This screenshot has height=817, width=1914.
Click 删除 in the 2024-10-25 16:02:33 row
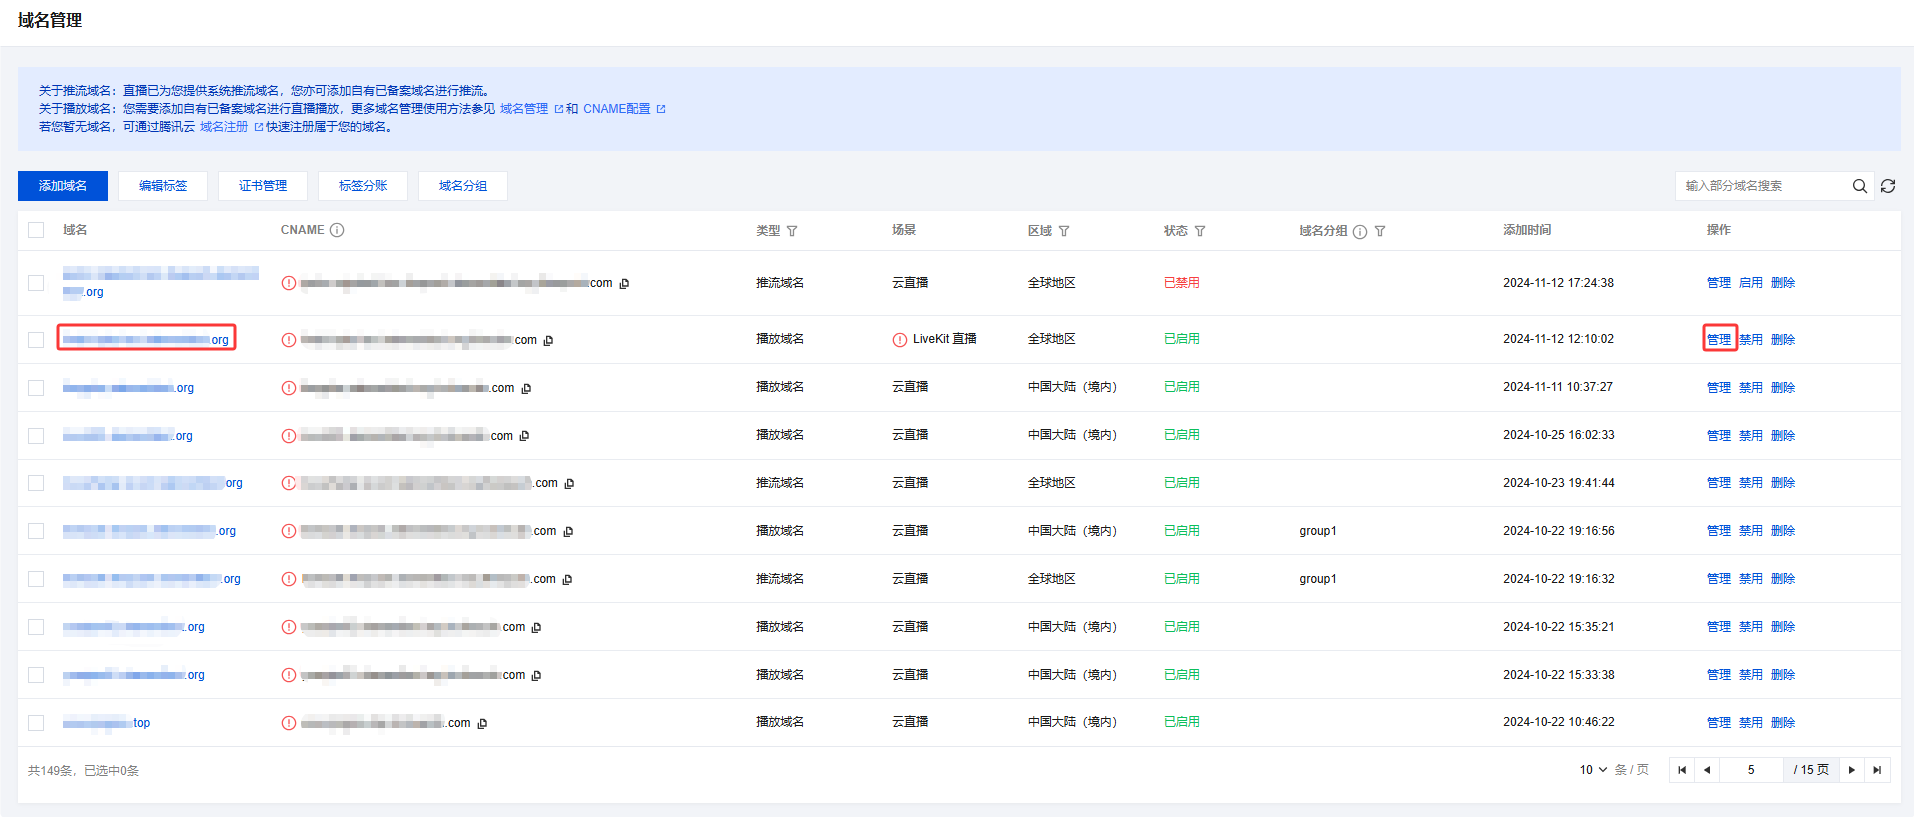[1783, 436]
